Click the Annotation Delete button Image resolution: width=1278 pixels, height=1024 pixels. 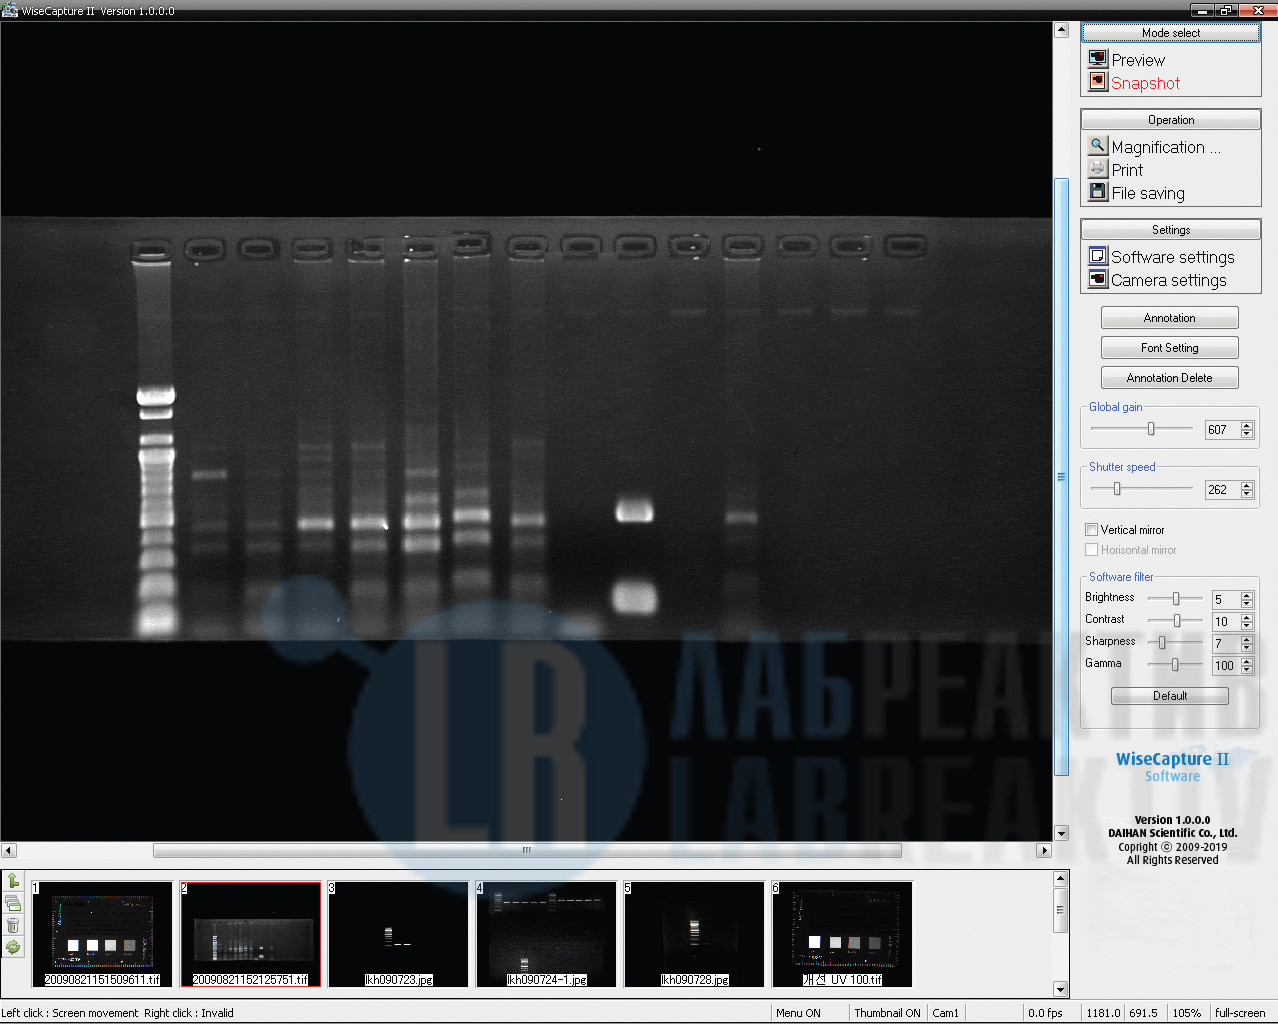1169,378
